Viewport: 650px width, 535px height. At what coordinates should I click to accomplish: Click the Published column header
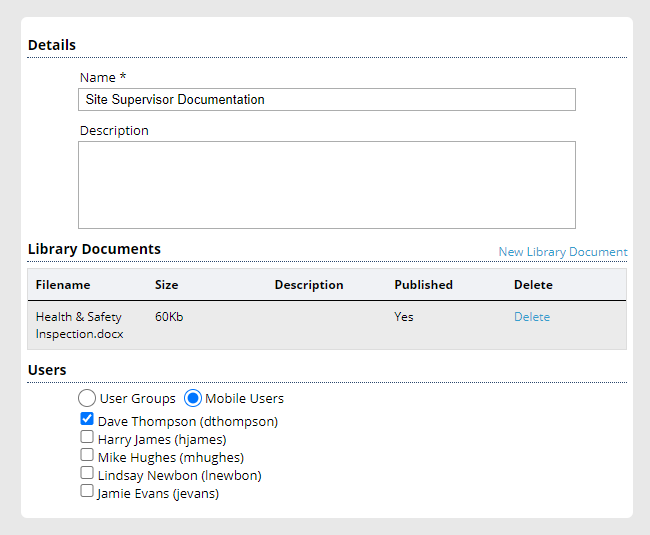(x=423, y=285)
